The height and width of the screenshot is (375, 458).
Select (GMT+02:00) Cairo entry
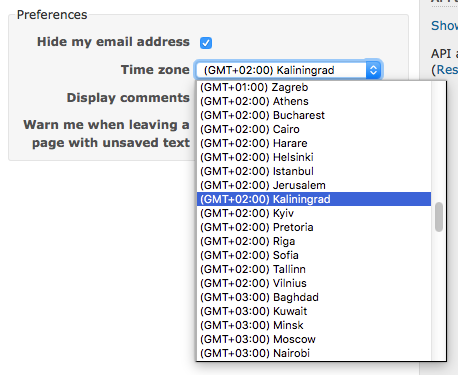(x=314, y=129)
